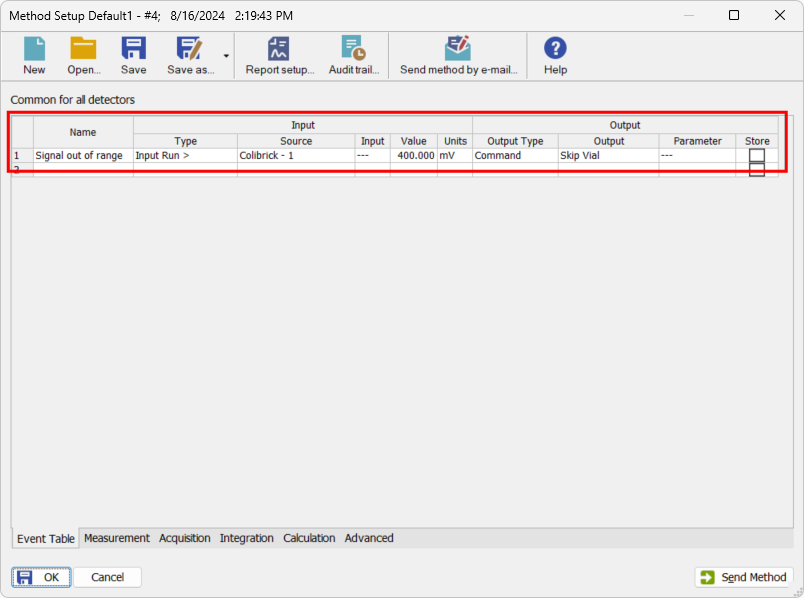Expand the Save as dropdown arrow

226,56
